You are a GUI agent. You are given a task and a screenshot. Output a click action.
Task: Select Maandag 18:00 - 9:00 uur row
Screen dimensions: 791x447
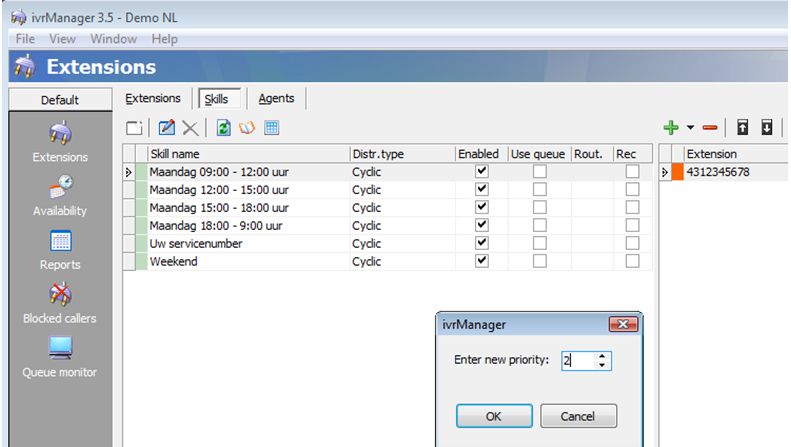click(387, 226)
